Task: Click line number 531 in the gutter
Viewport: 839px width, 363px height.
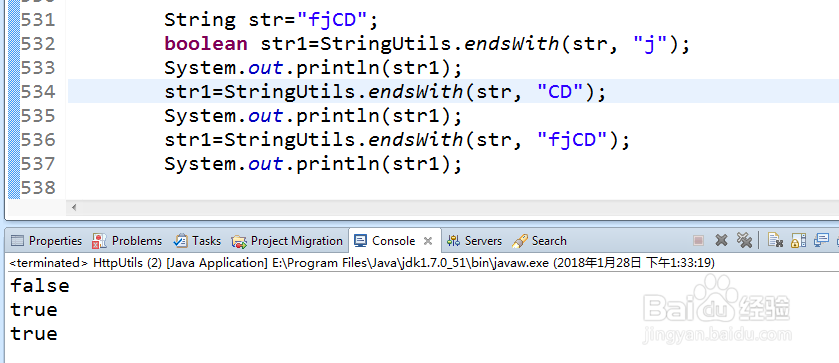Action: click(37, 20)
